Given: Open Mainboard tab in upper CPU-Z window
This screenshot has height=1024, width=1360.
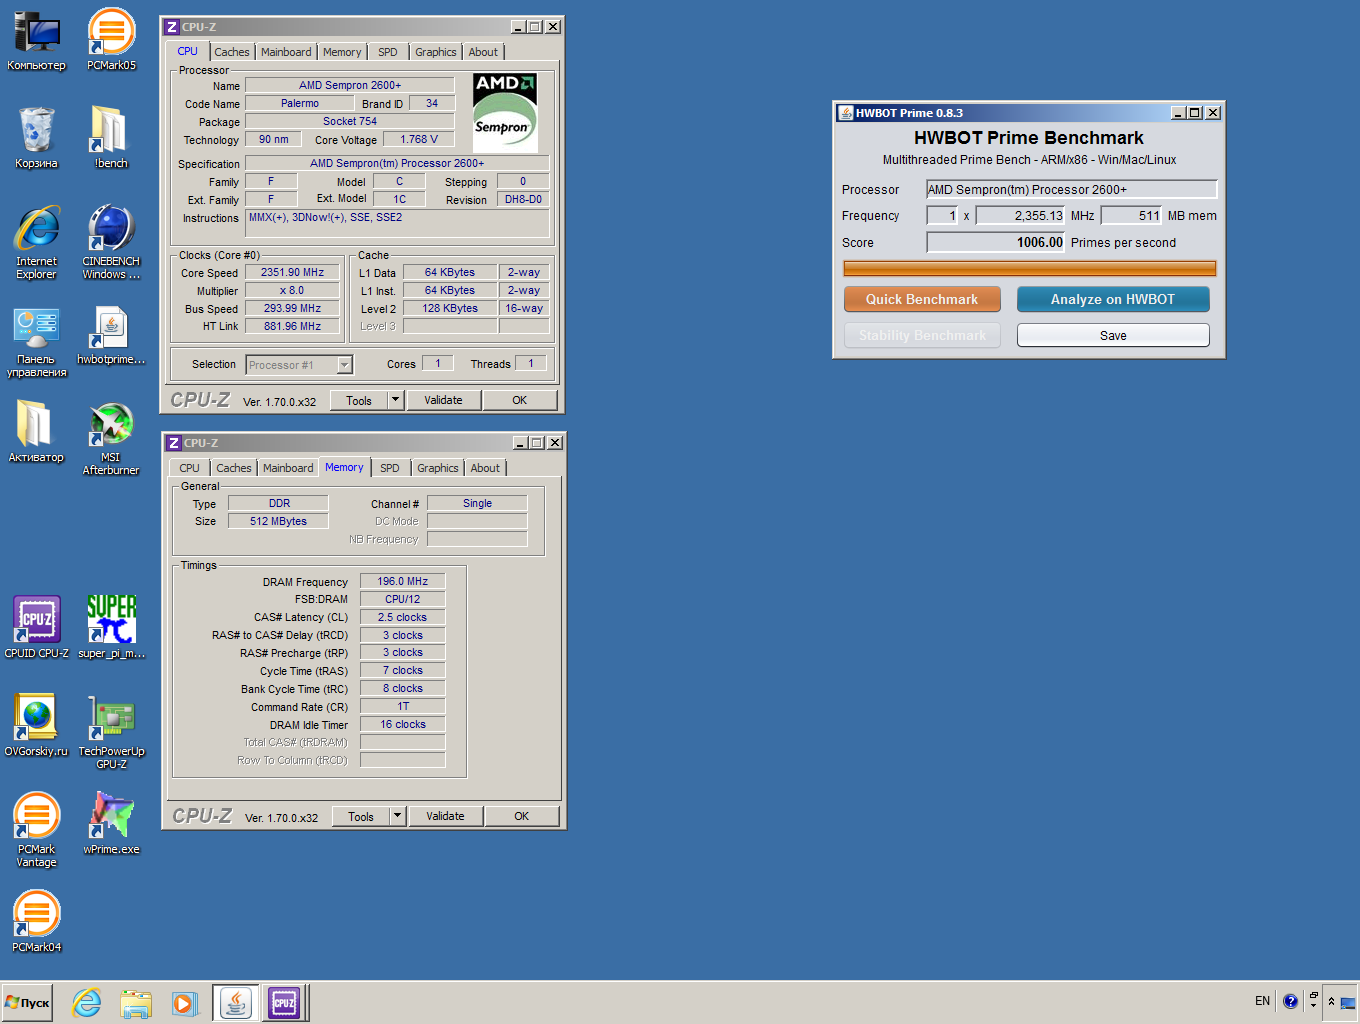Looking at the screenshot, I should 286,52.
